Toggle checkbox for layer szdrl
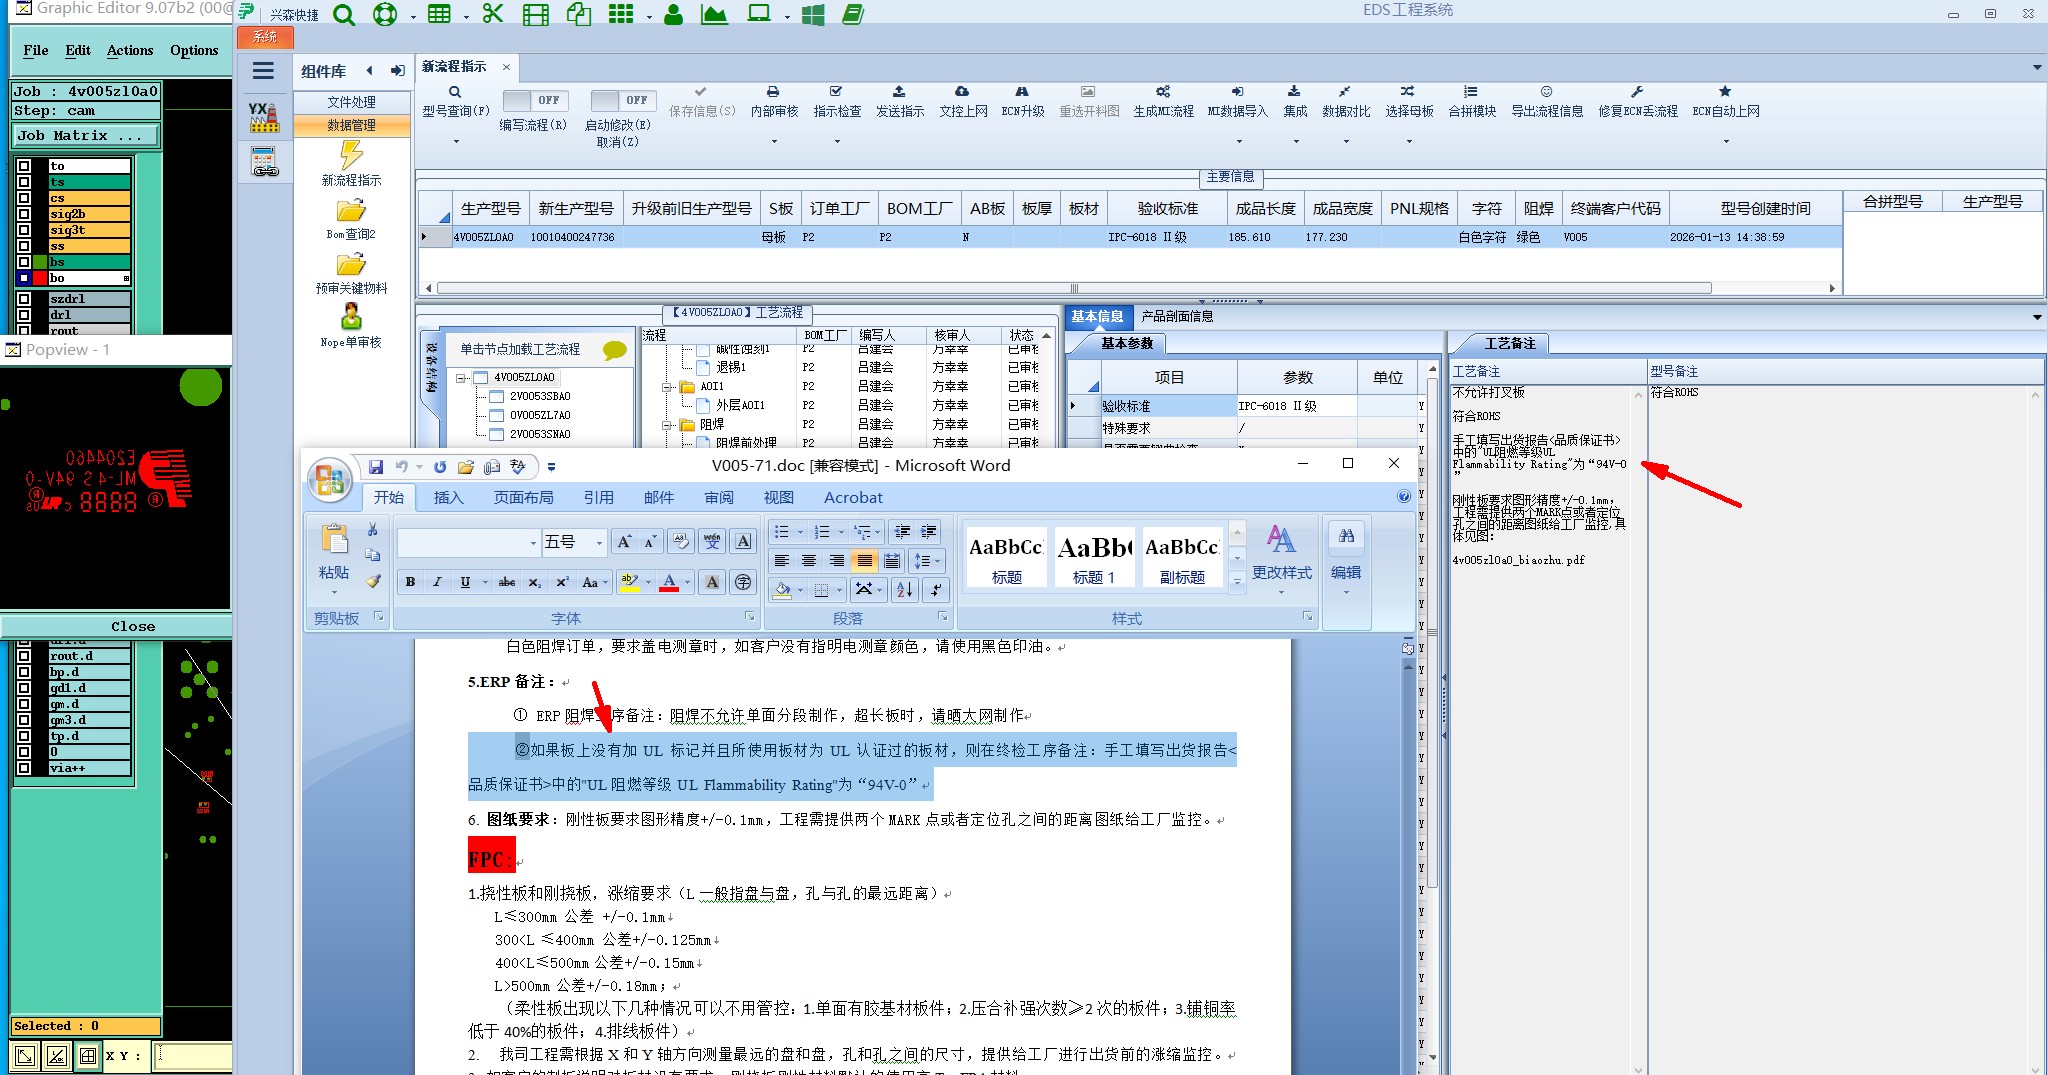 [24, 299]
